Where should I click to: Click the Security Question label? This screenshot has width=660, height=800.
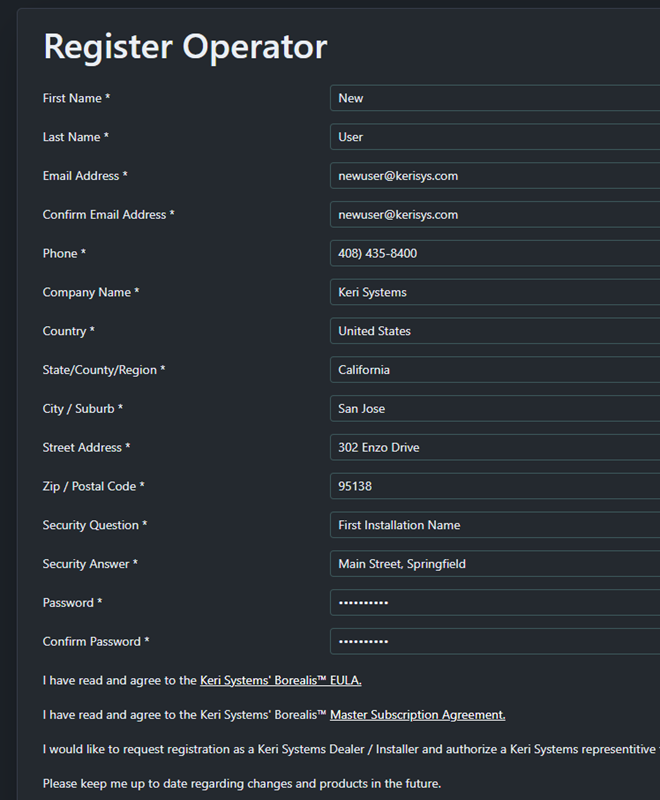click(95, 524)
